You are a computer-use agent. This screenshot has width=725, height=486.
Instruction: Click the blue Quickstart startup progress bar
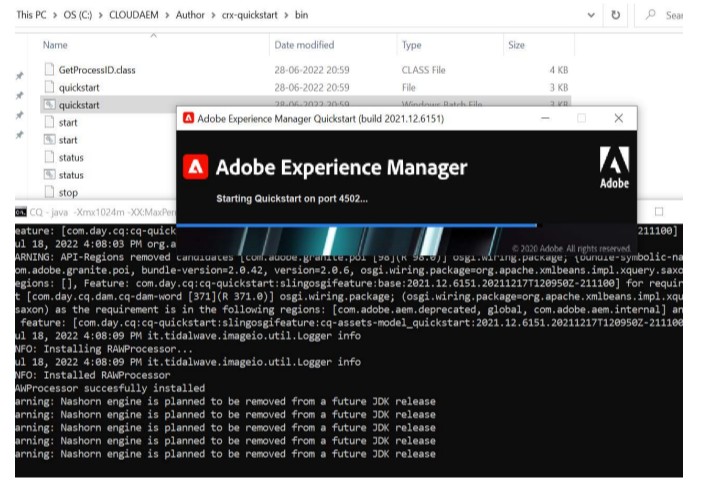356,225
